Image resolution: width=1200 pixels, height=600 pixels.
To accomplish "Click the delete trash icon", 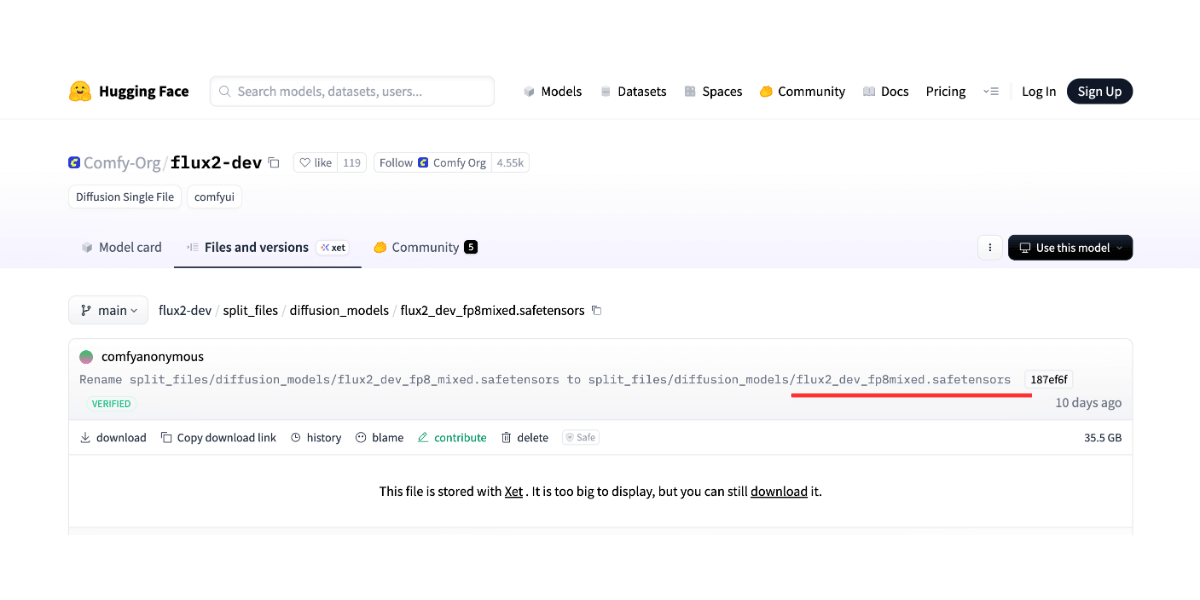I will pyautogui.click(x=506, y=438).
